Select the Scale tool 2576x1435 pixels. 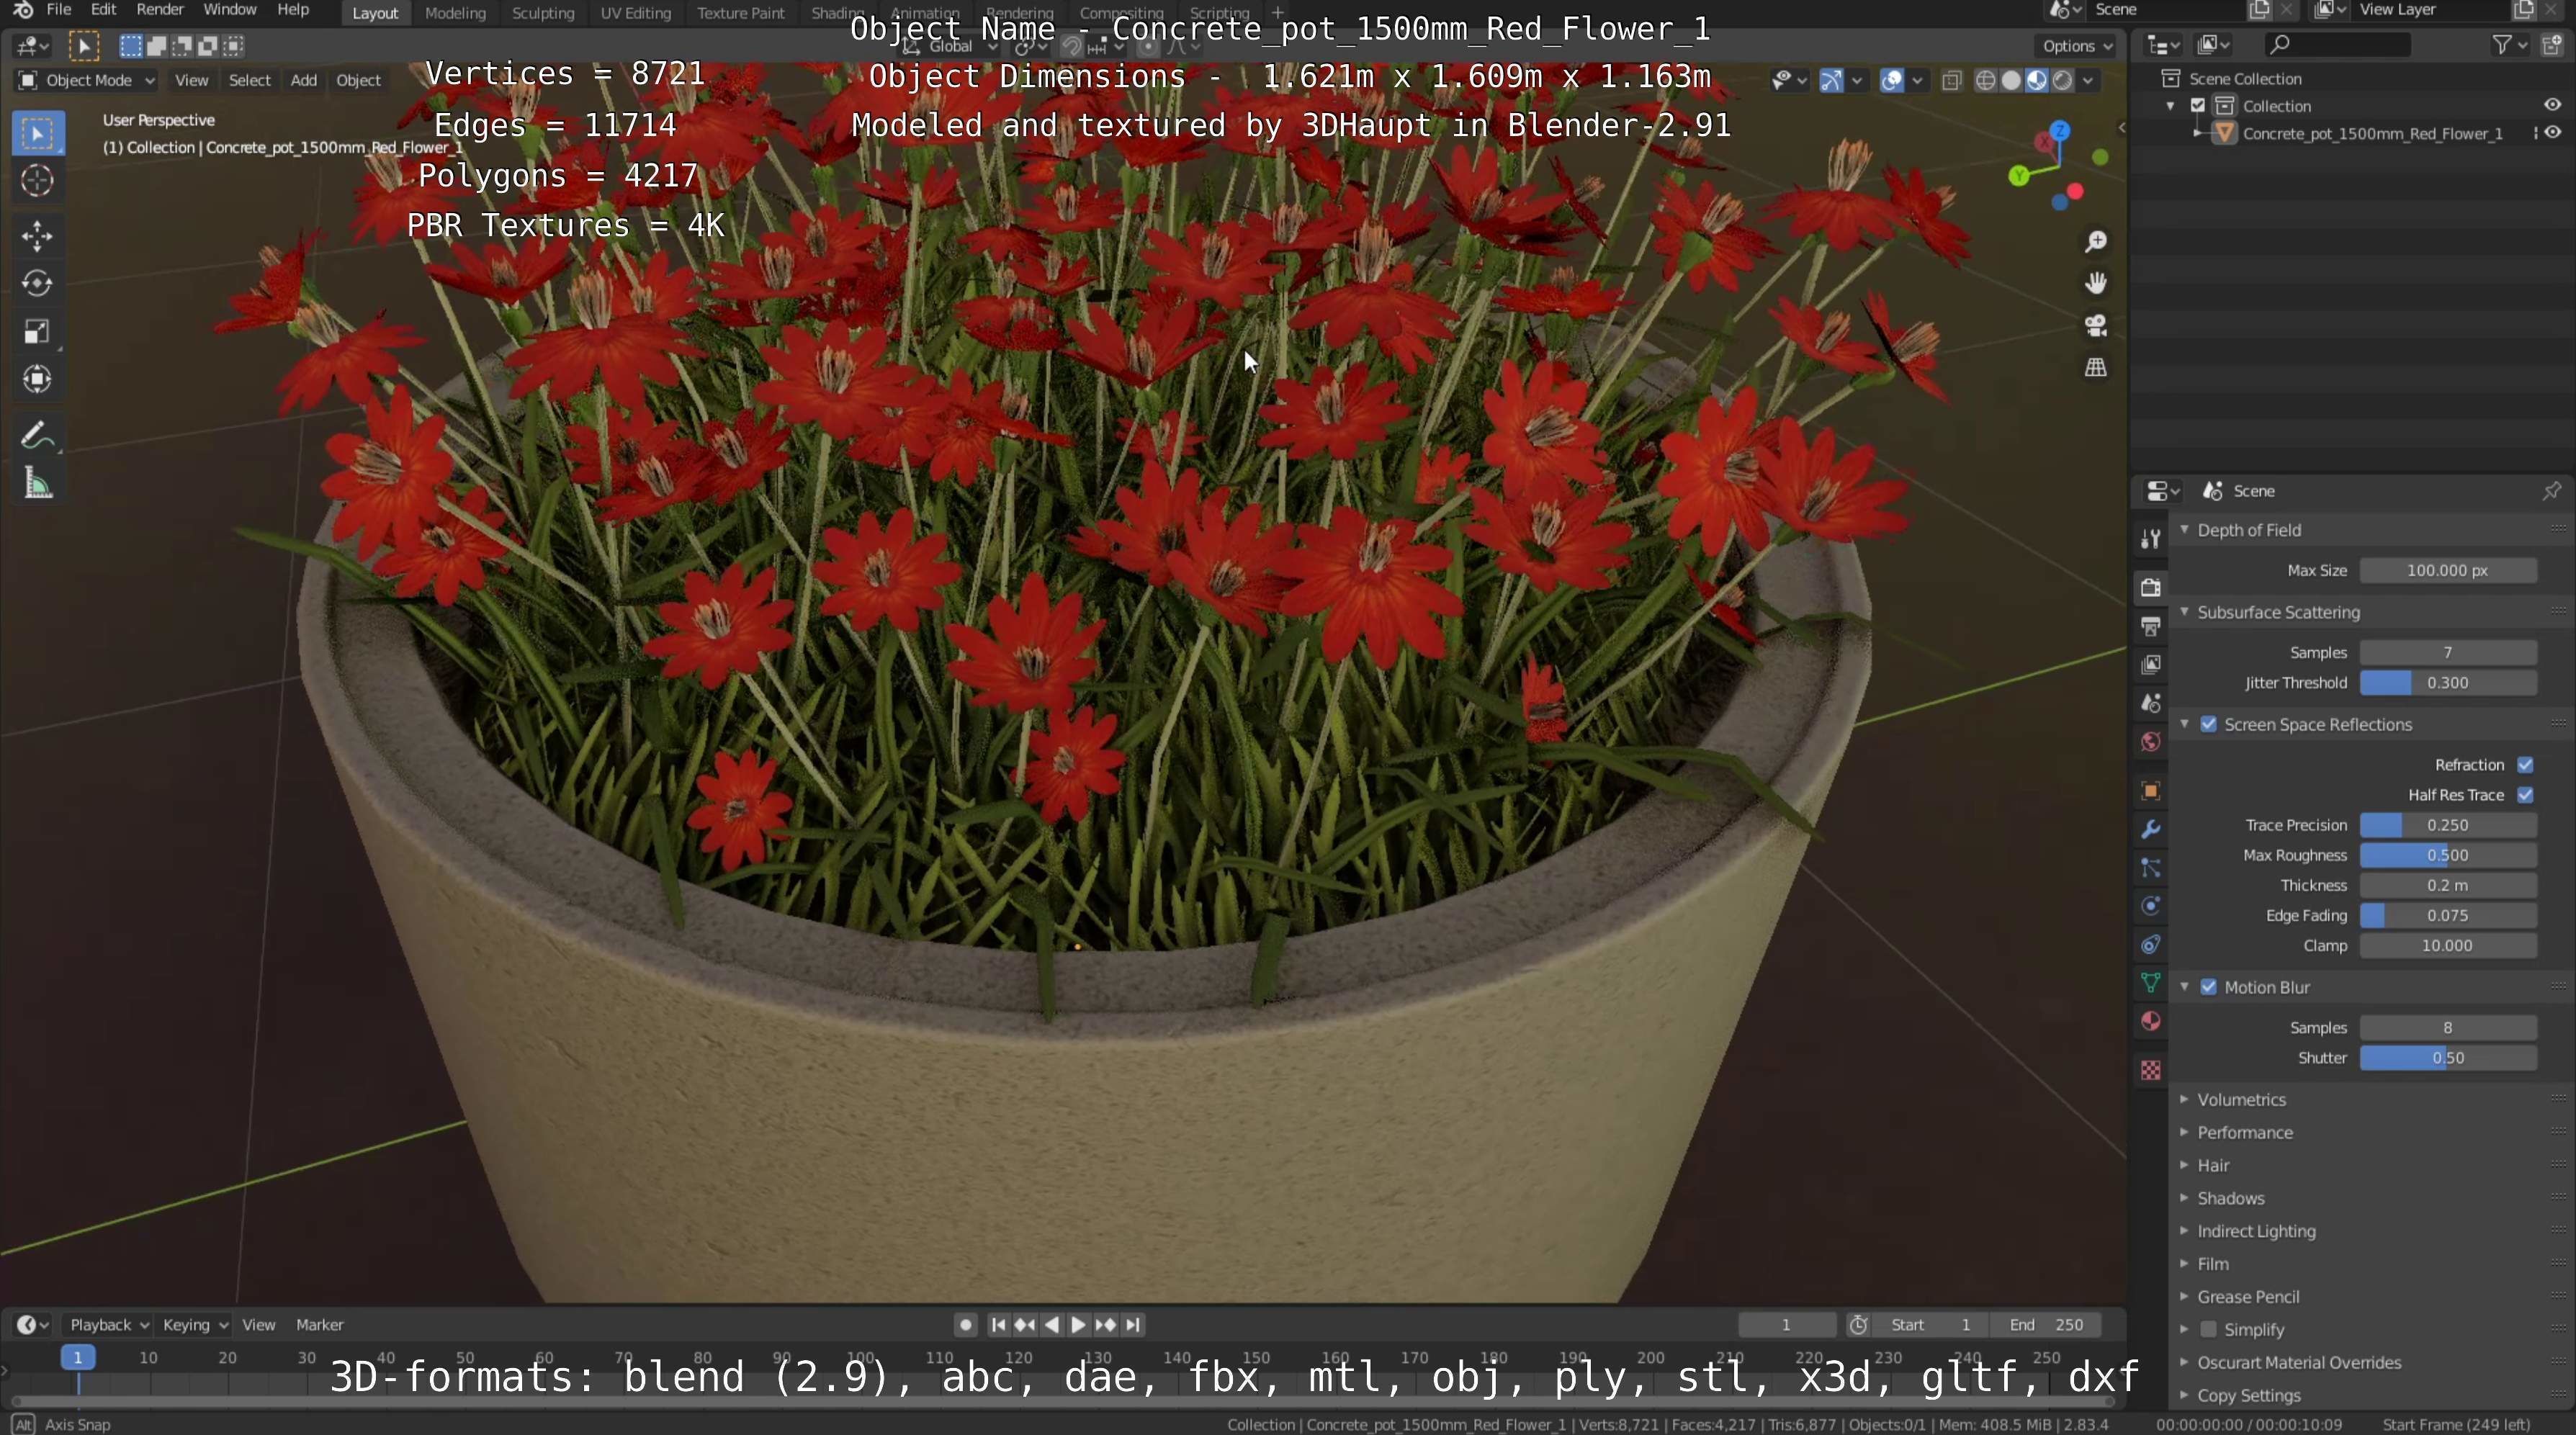click(38, 332)
